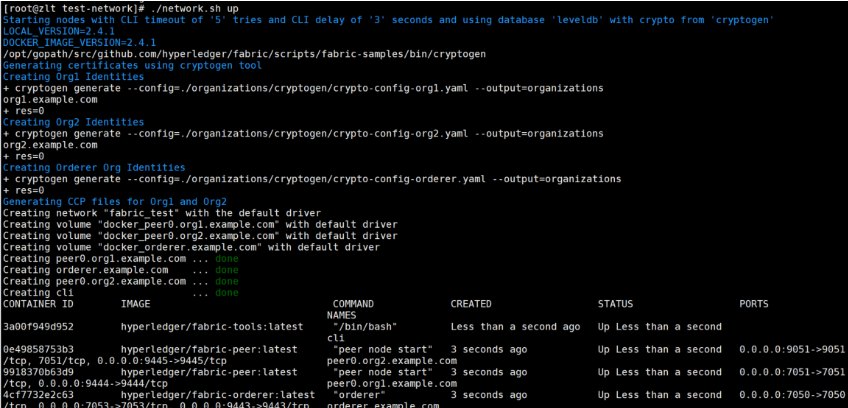This screenshot has height=408, width=848.
Task: Click the '"/bin/bash"' command value
Action: tap(365, 327)
